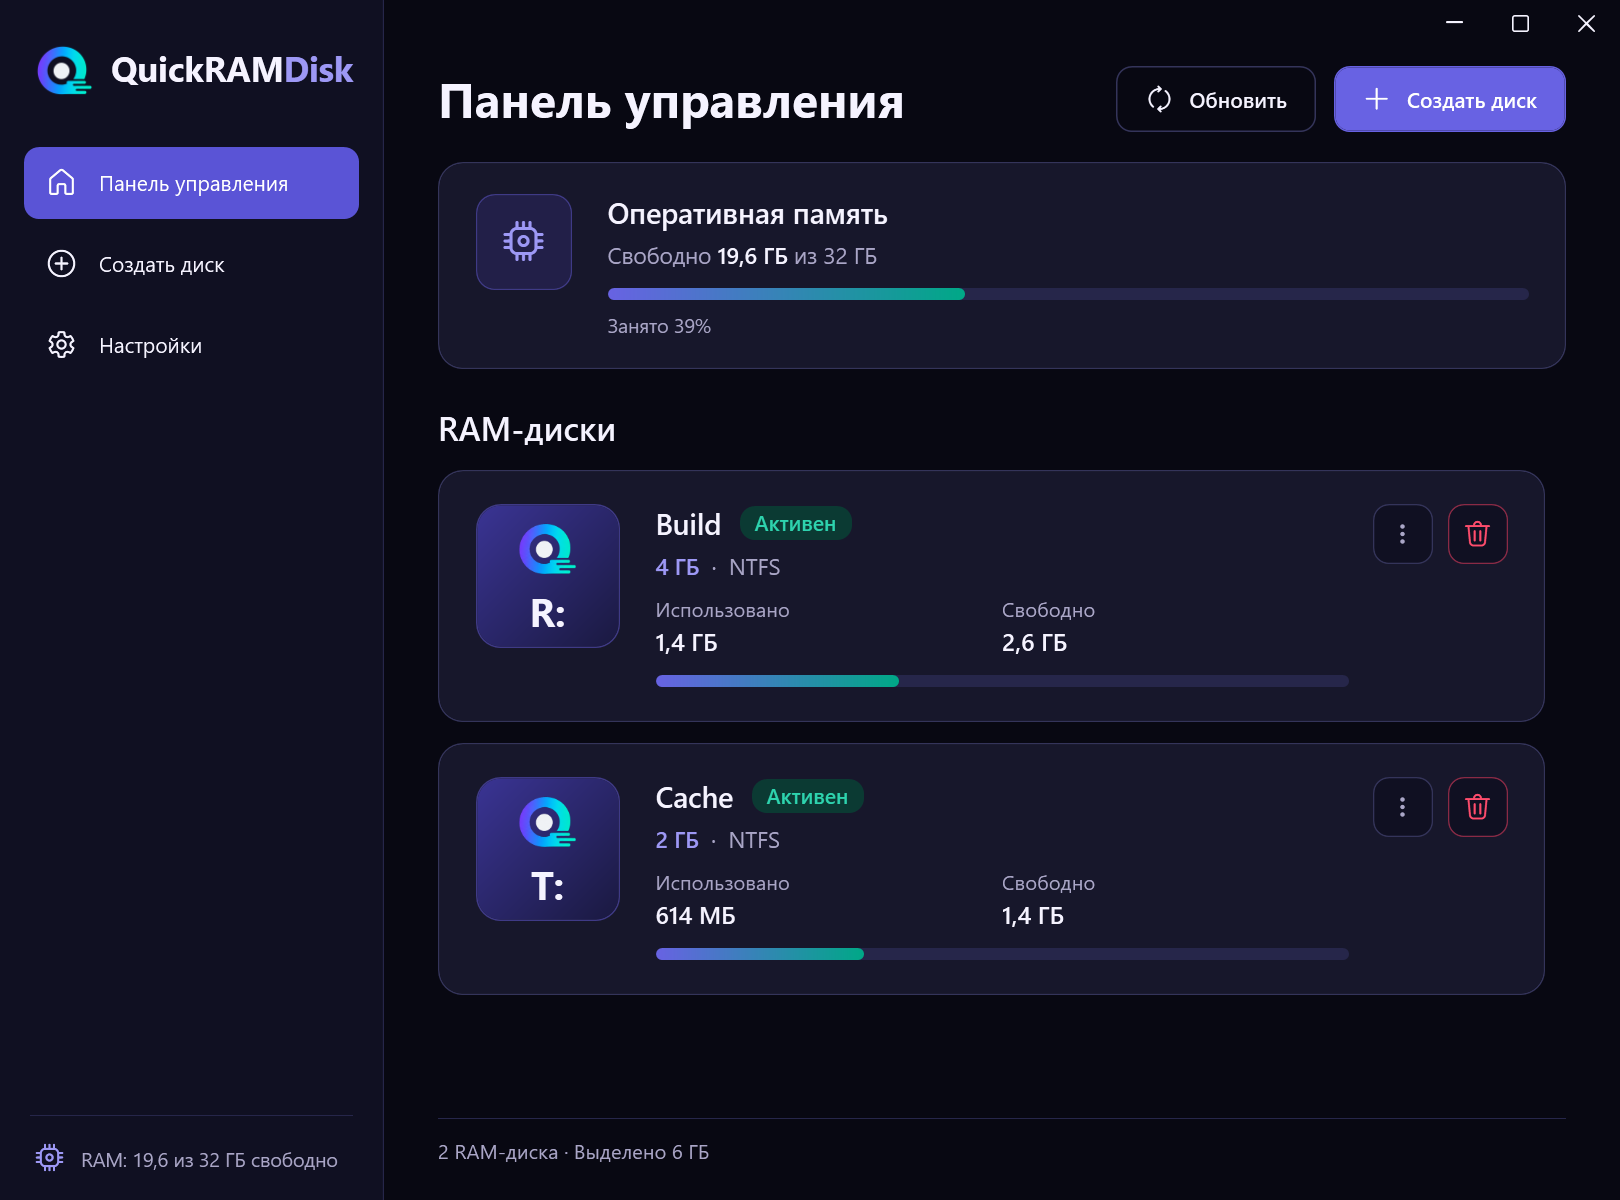The image size is (1620, 1200).
Task: Delete the Build RAM disk
Action: pos(1478,534)
